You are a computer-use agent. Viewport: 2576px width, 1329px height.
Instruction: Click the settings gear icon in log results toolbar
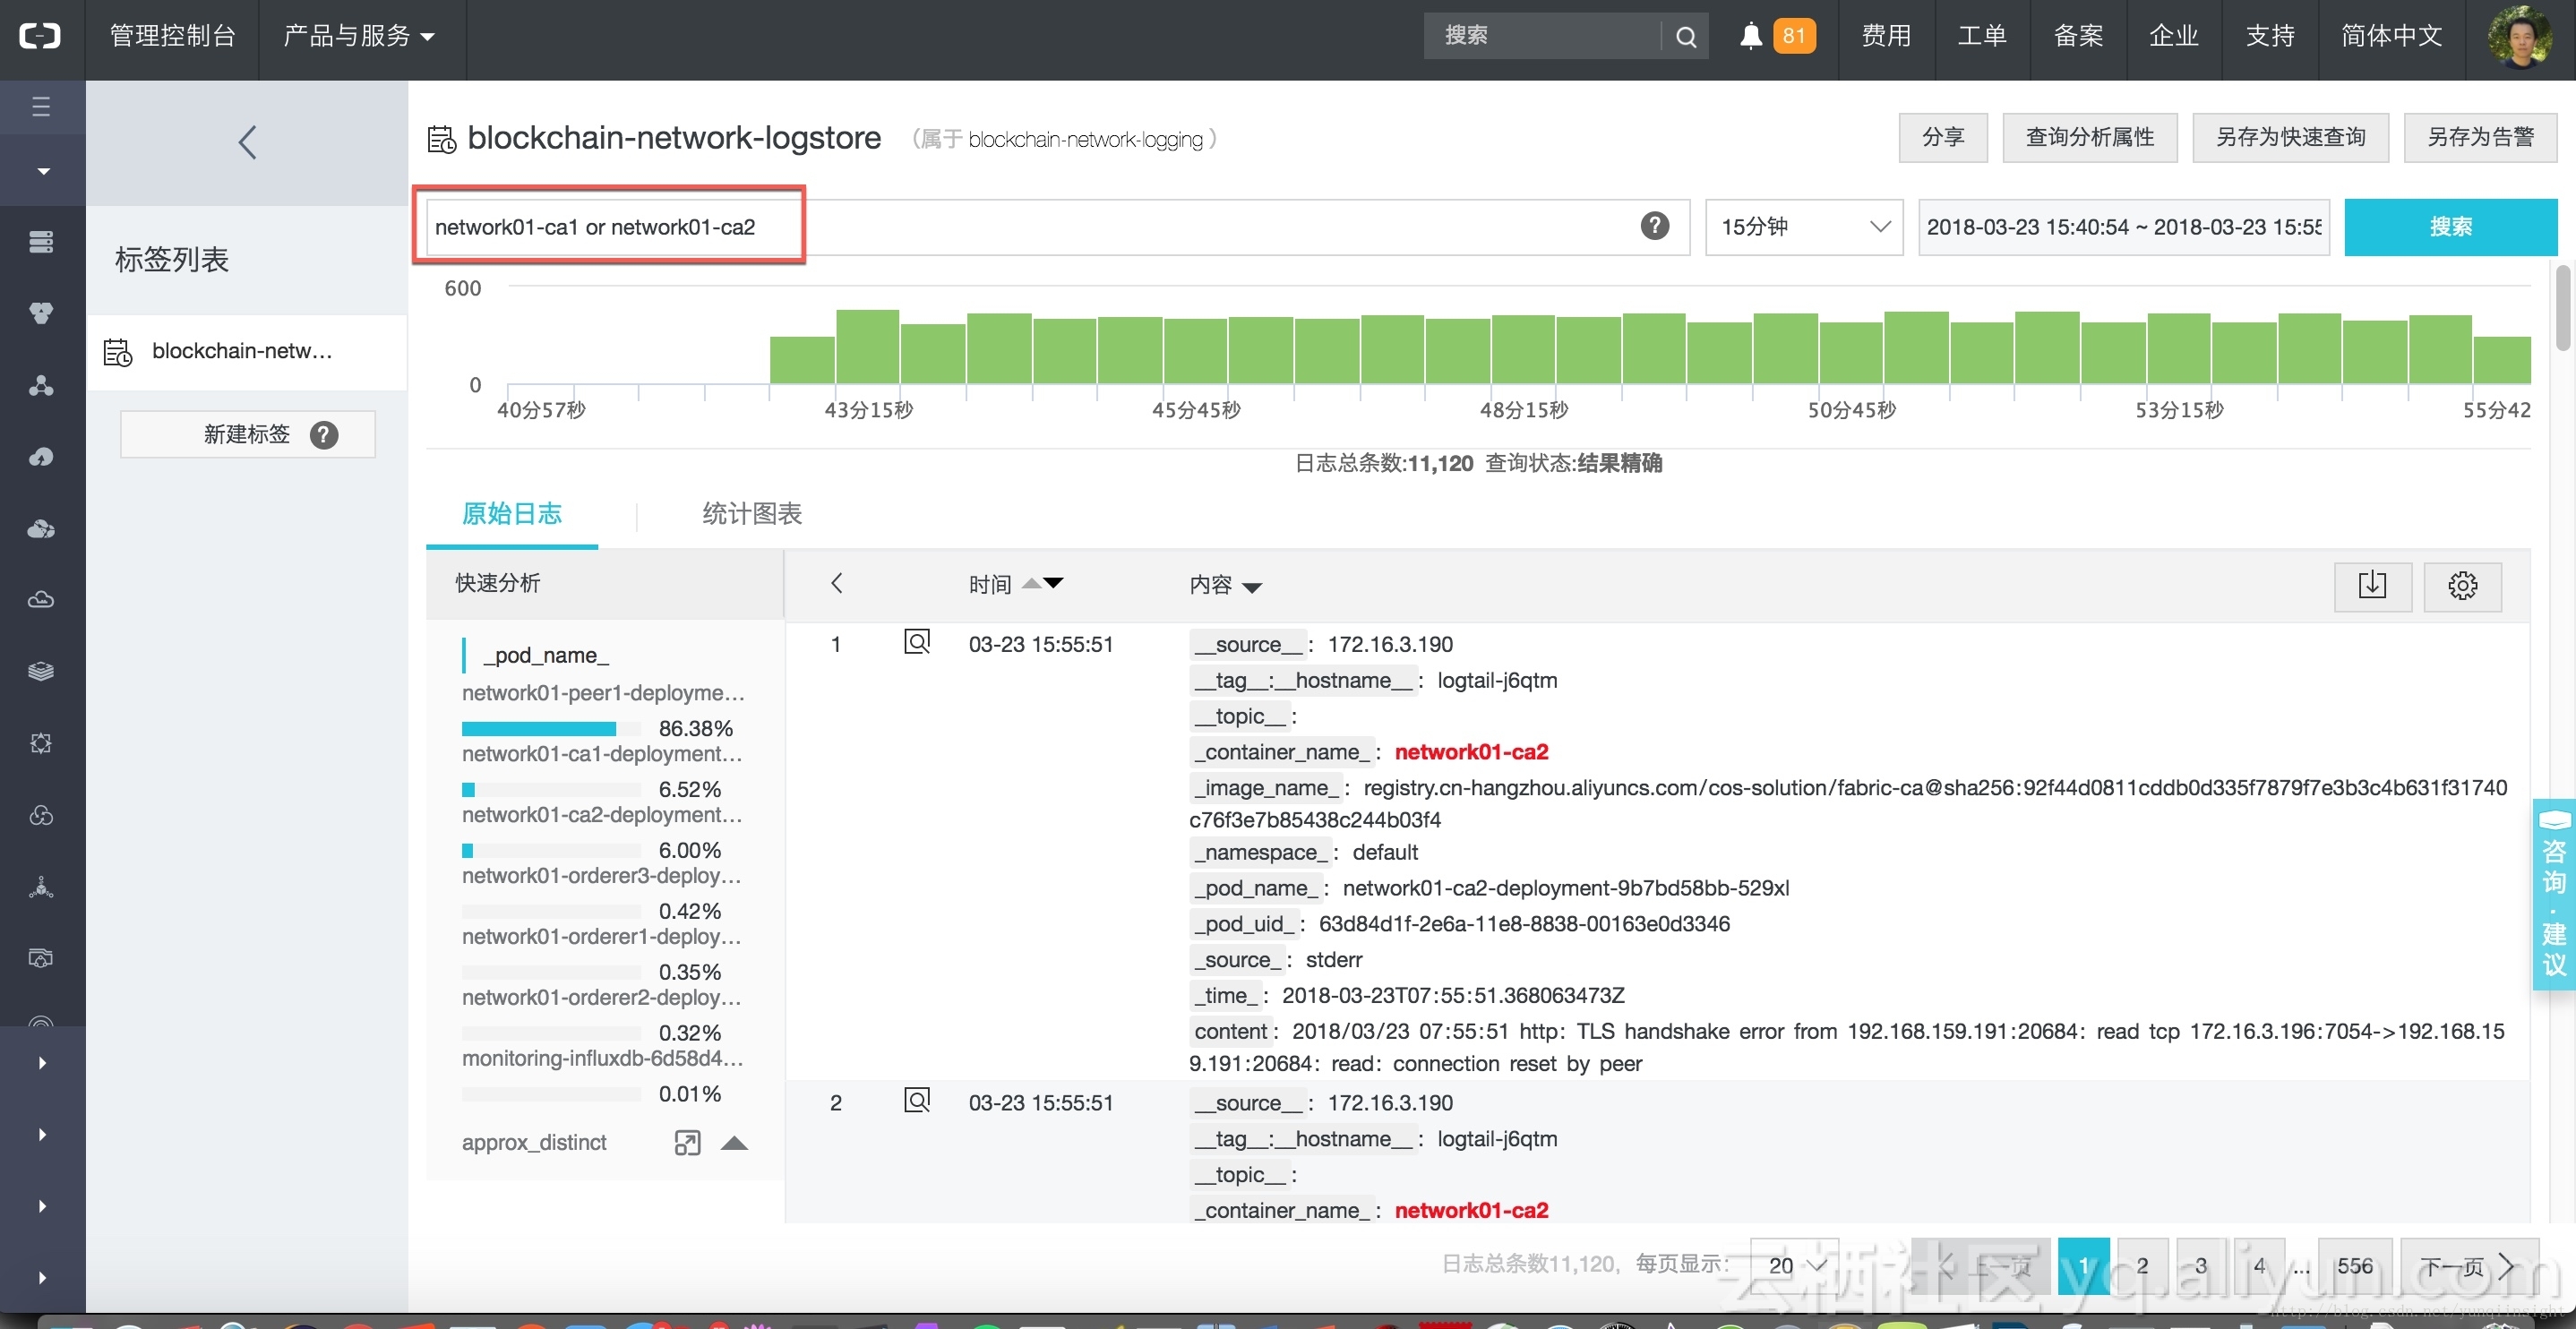2462,585
